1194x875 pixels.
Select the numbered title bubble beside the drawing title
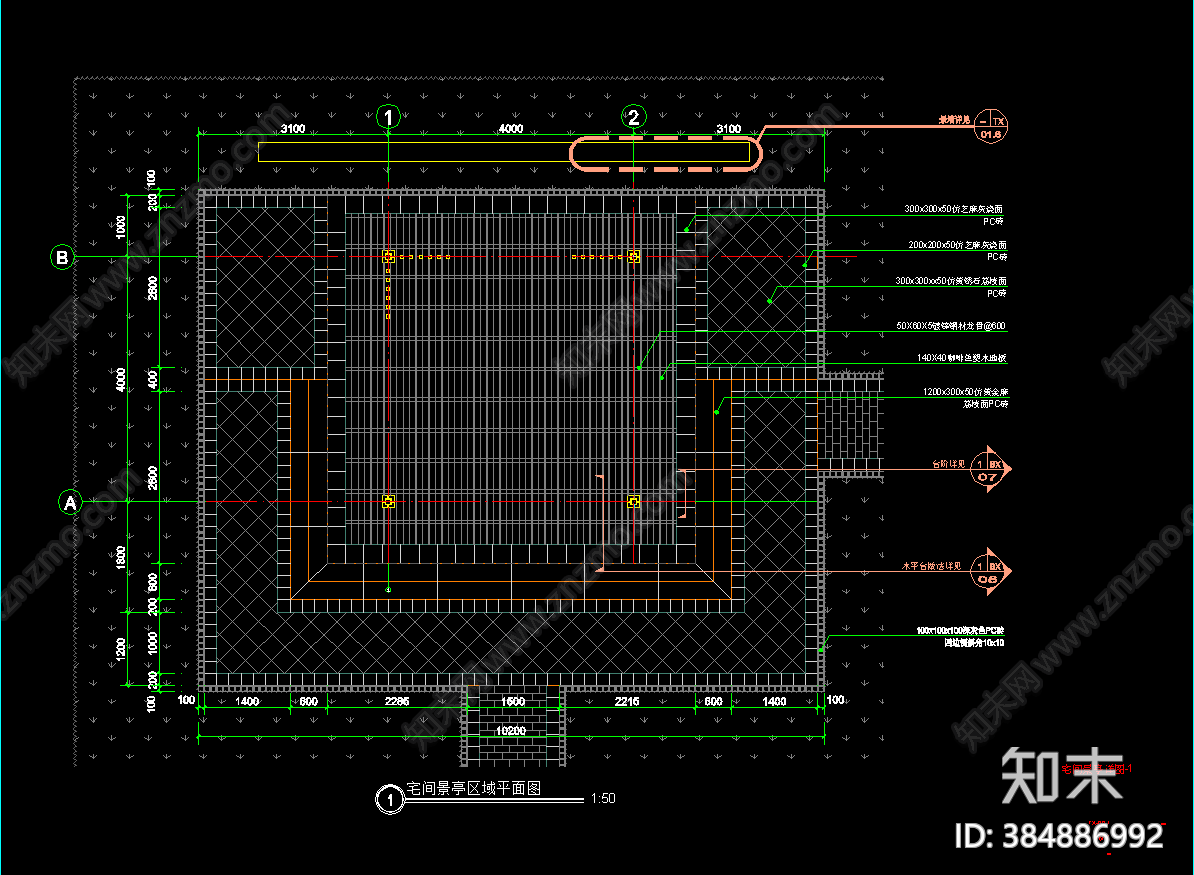[390, 800]
